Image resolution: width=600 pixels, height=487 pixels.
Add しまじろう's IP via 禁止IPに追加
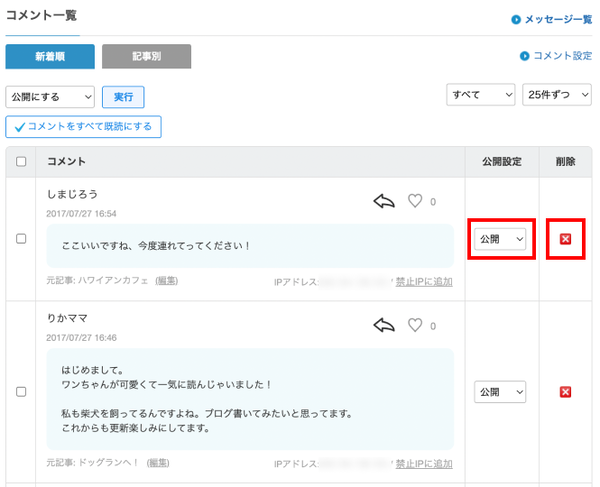[x=424, y=282]
